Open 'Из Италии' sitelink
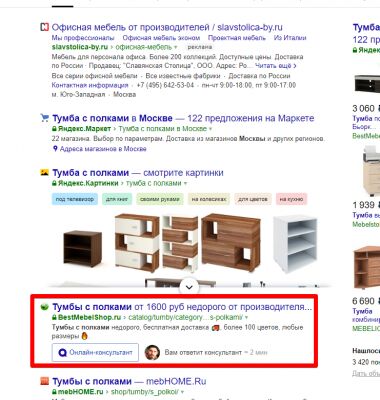This screenshot has width=380, height=400. click(x=290, y=38)
